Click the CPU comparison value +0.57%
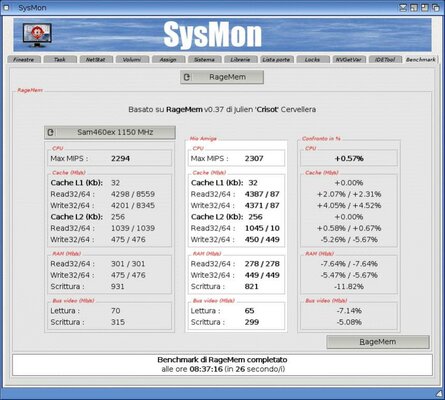Screen dimensions: 445x400 [x=349, y=158]
